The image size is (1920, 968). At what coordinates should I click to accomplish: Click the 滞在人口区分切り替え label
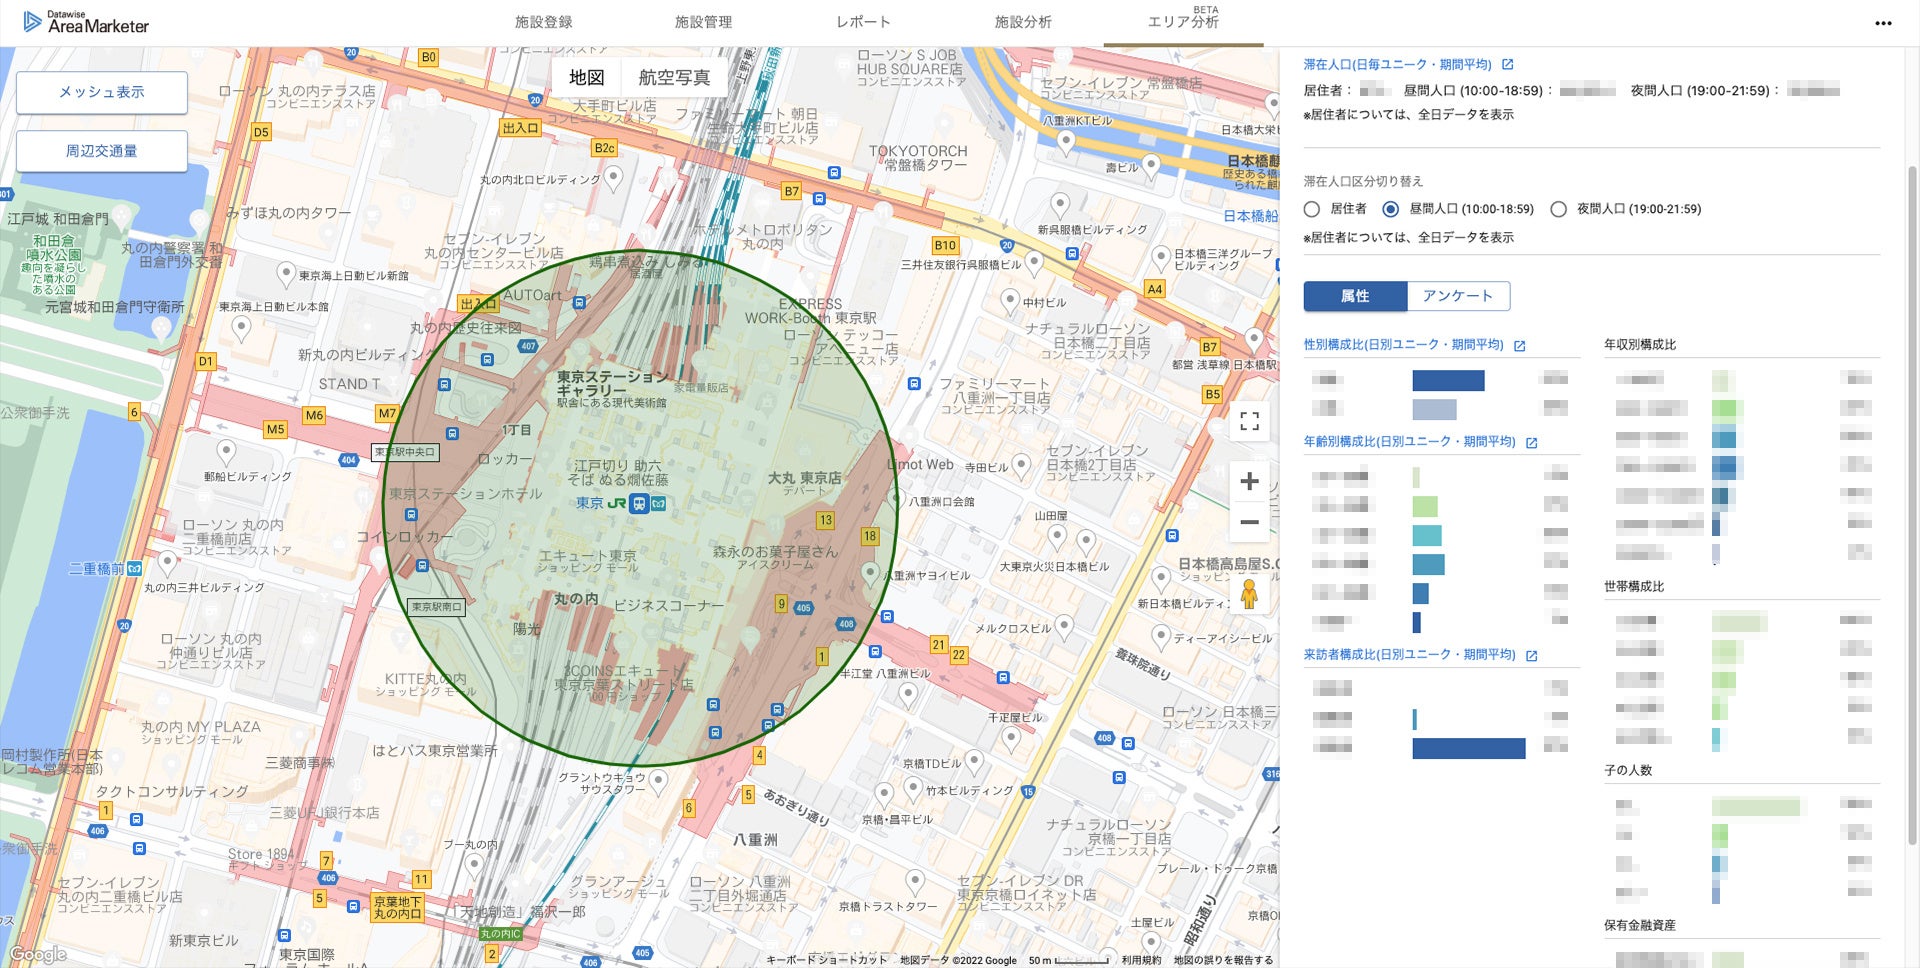[1363, 182]
